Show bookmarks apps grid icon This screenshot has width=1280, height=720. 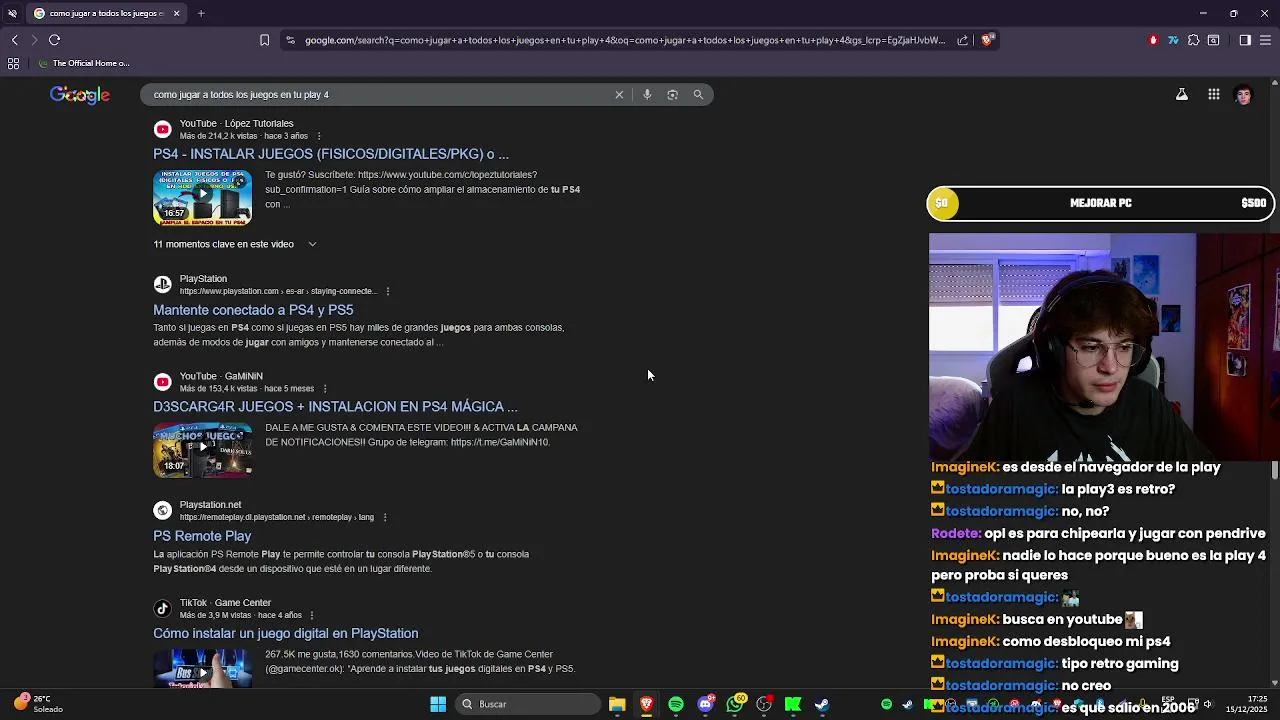(x=13, y=63)
